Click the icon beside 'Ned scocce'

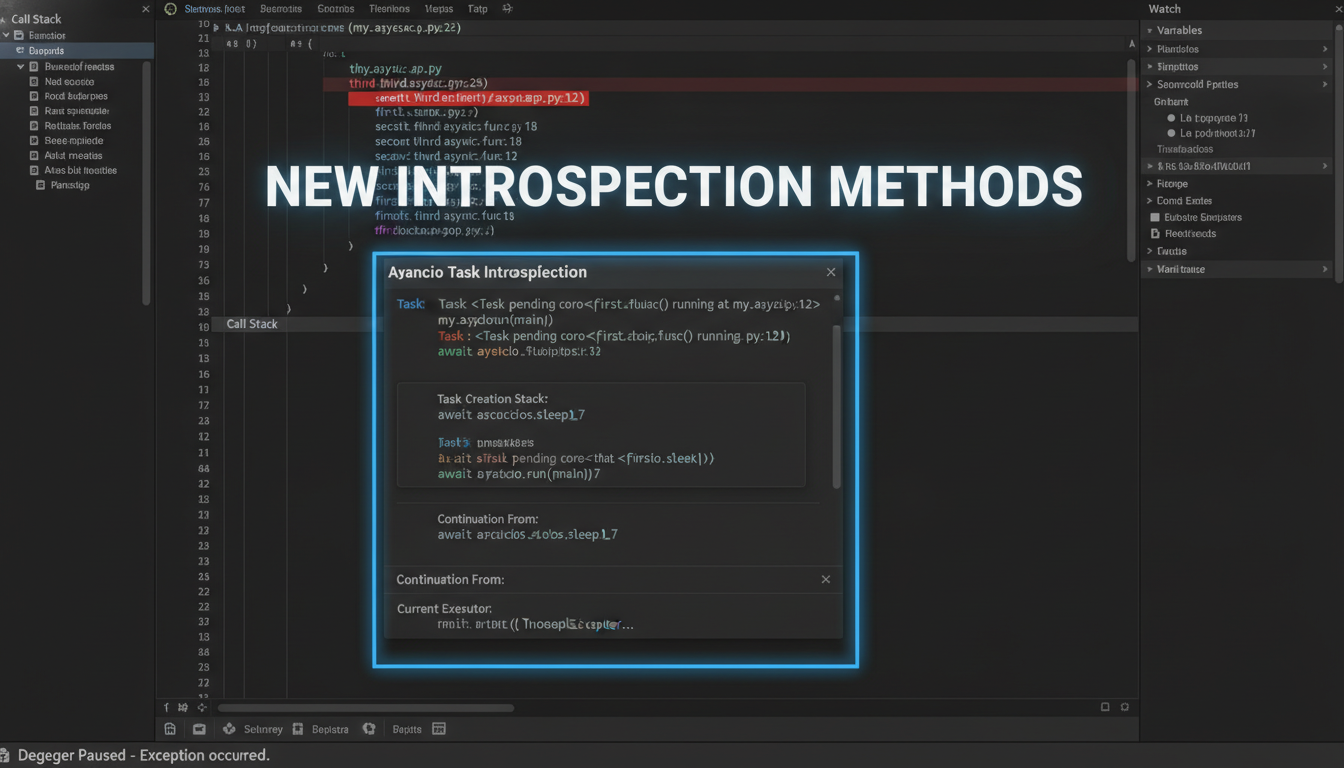point(34,82)
